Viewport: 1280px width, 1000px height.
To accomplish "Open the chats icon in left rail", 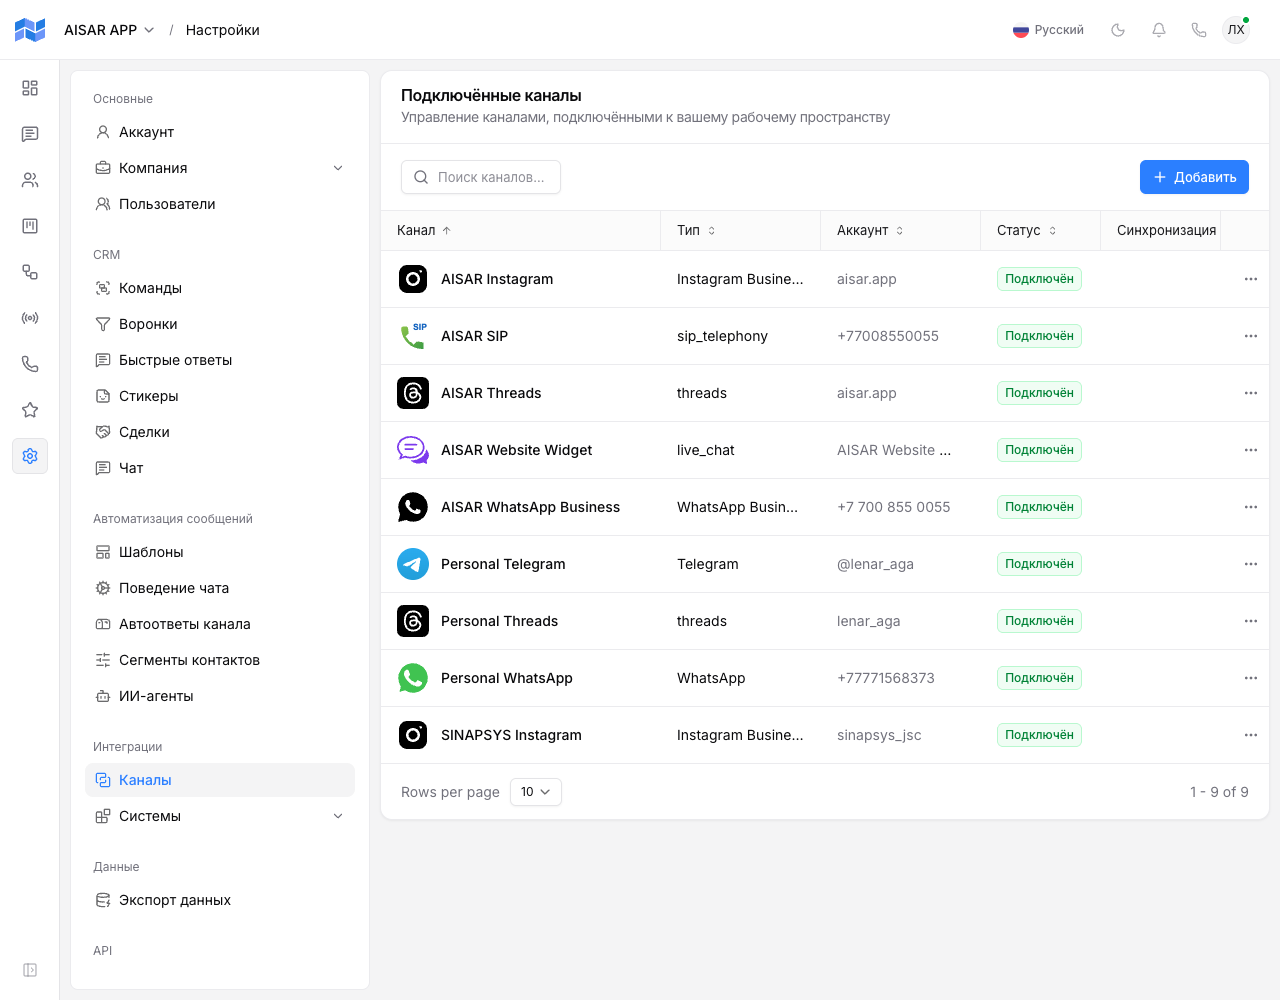I will pyautogui.click(x=30, y=134).
